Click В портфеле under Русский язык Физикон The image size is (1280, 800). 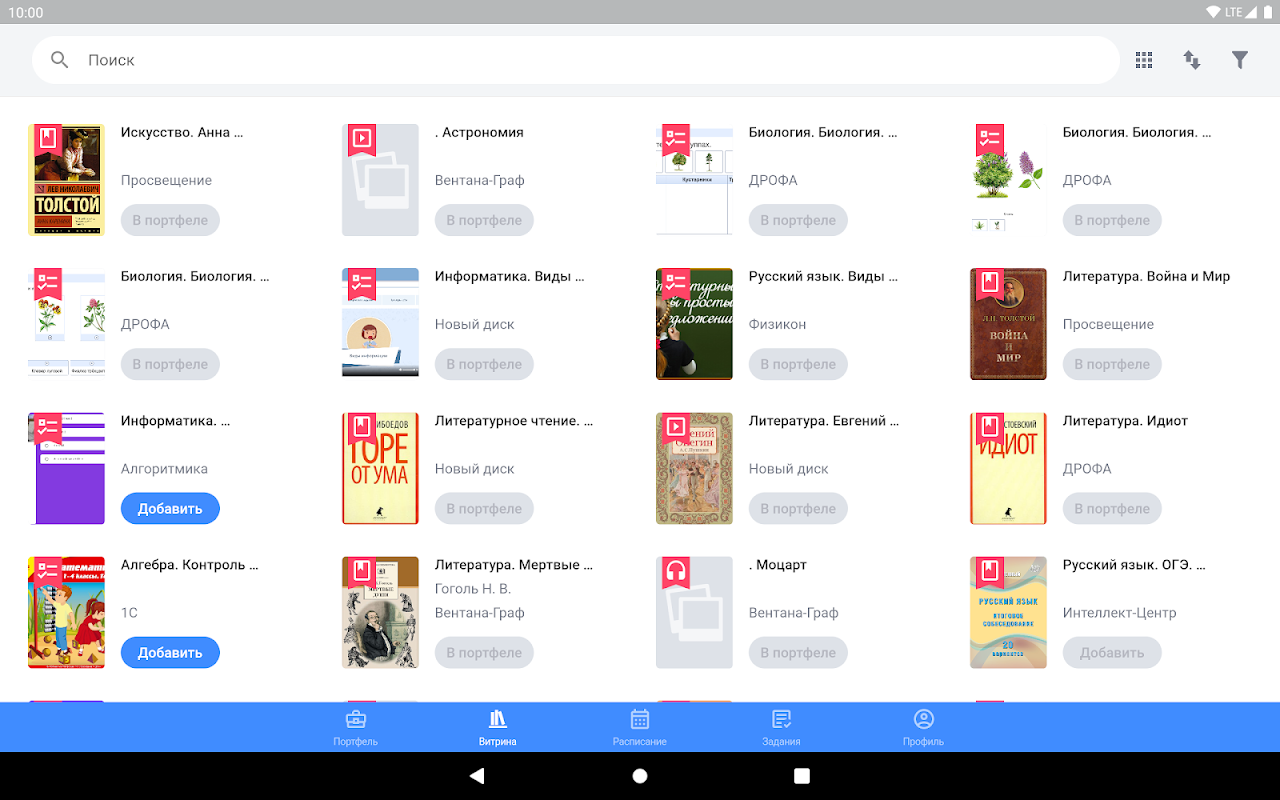coord(798,364)
